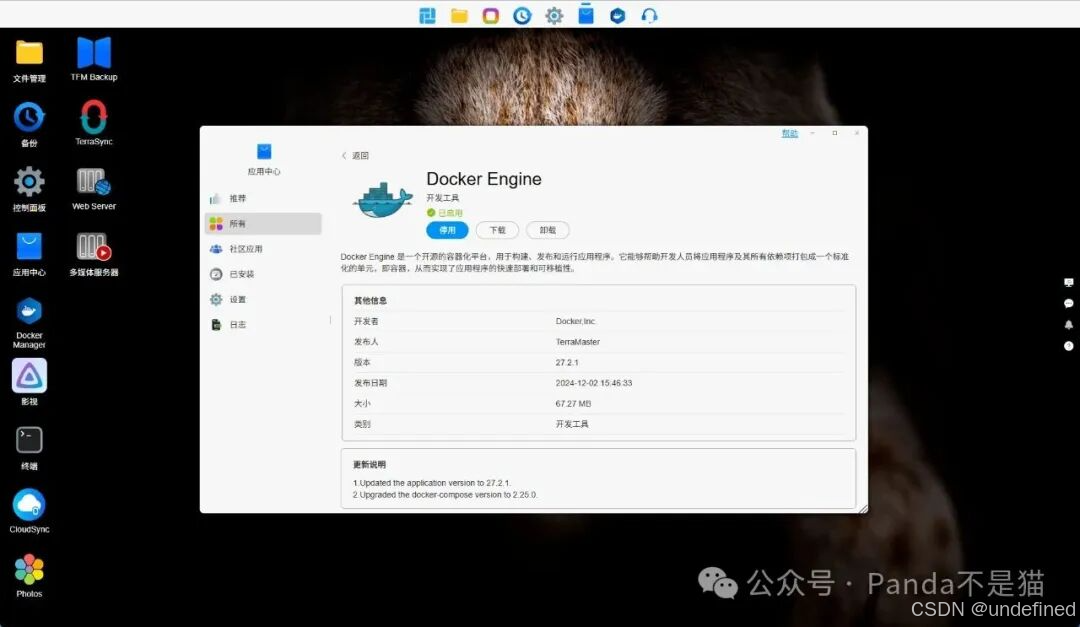Click the size value 67.27 MB

click(573, 404)
